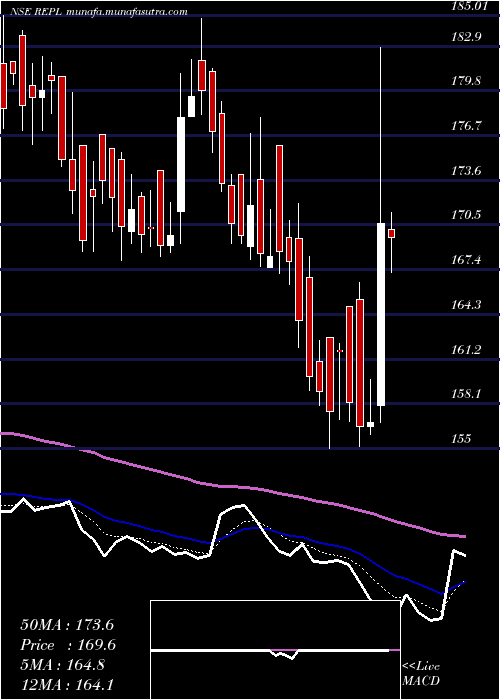The width and height of the screenshot is (500, 700).
Task: Select the last small red candle at 169.6
Action: 392,233
